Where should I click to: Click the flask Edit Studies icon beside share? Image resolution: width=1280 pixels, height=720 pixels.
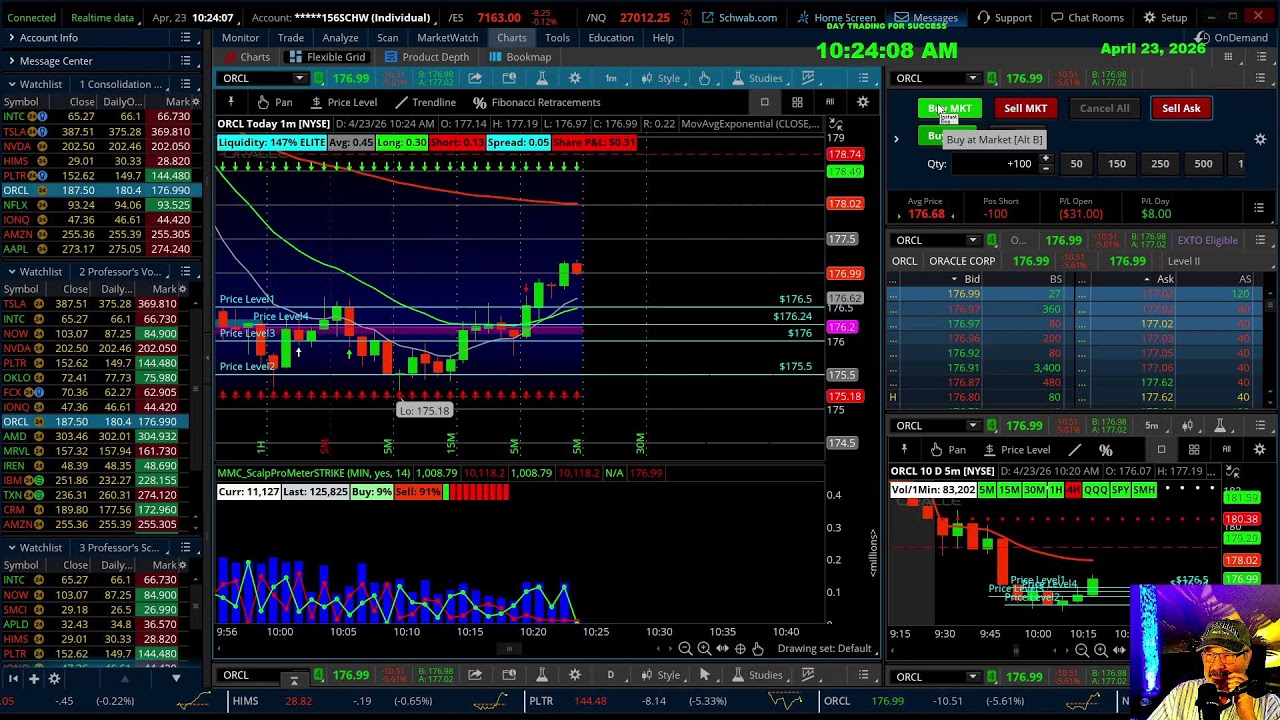541,78
